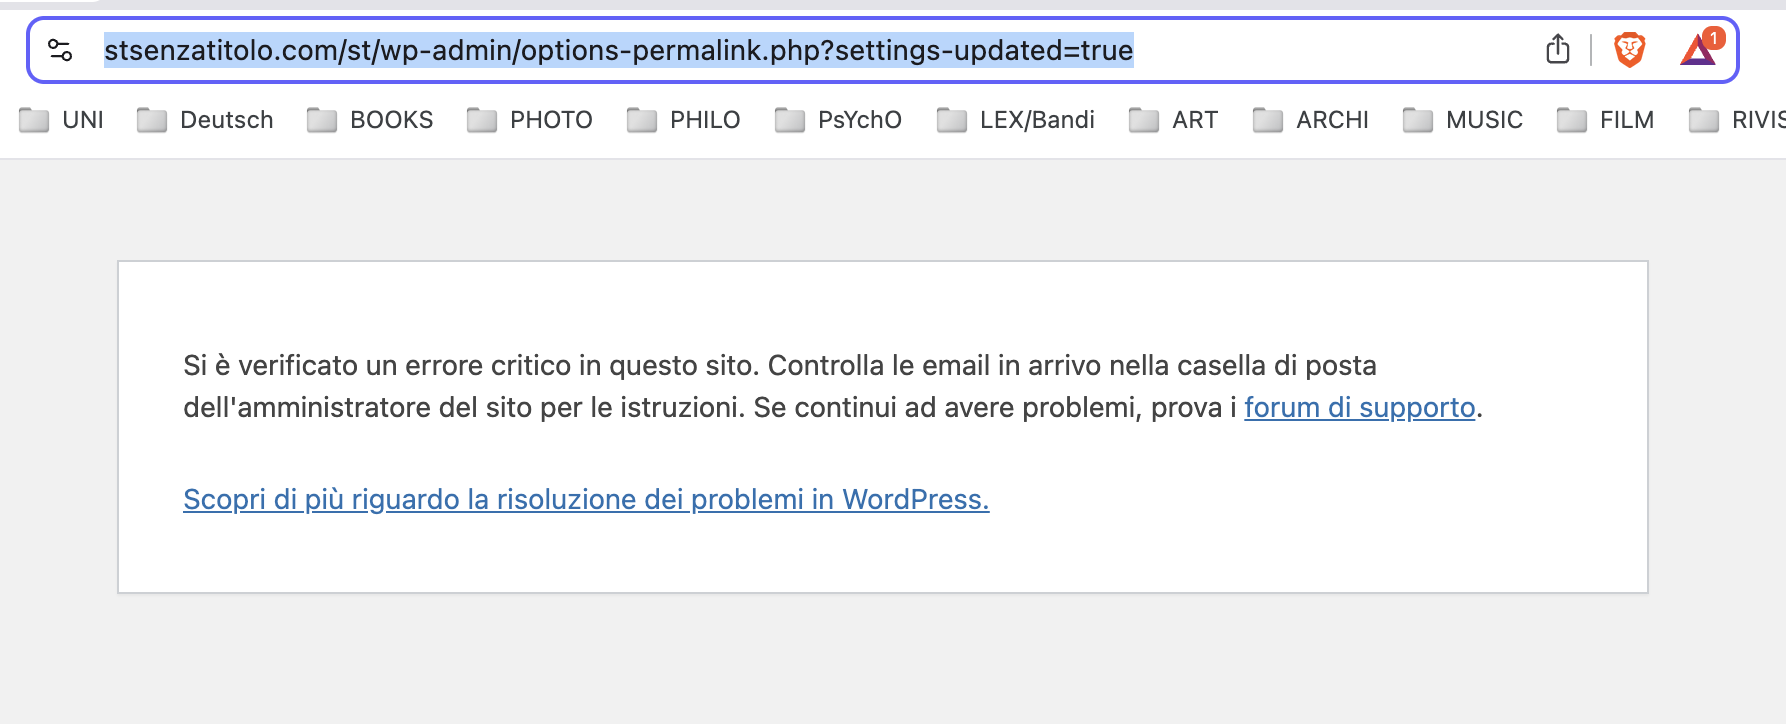Open the ART bookmark folder
Screen dimensions: 1786x724
click(1173, 120)
